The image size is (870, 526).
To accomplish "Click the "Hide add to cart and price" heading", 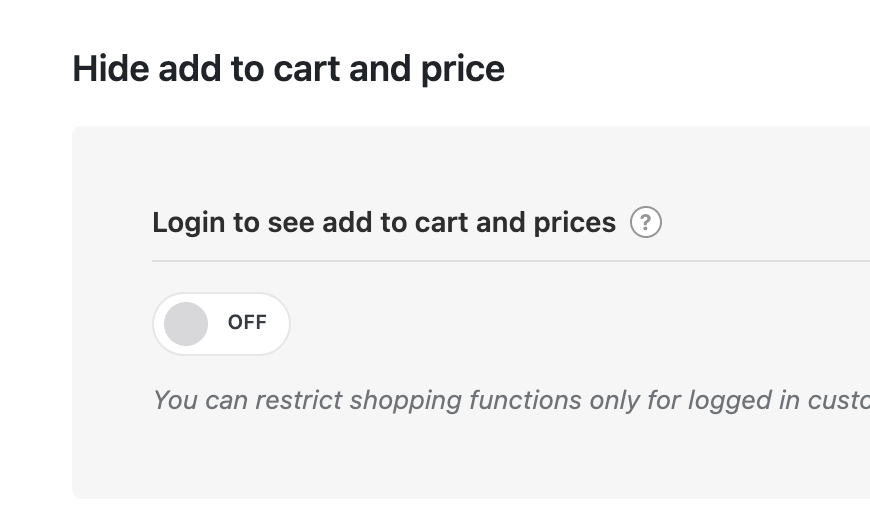I will point(288,69).
